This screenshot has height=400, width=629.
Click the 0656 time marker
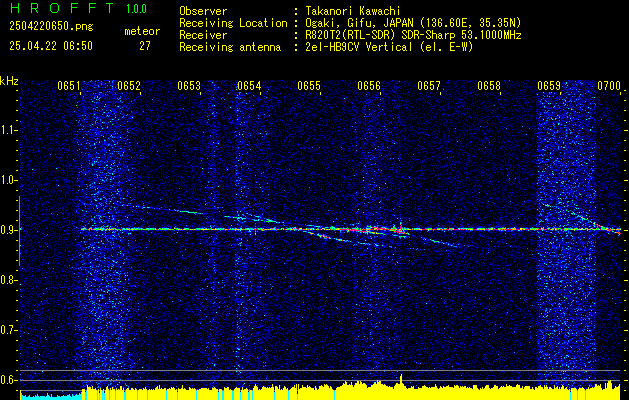coord(369,86)
